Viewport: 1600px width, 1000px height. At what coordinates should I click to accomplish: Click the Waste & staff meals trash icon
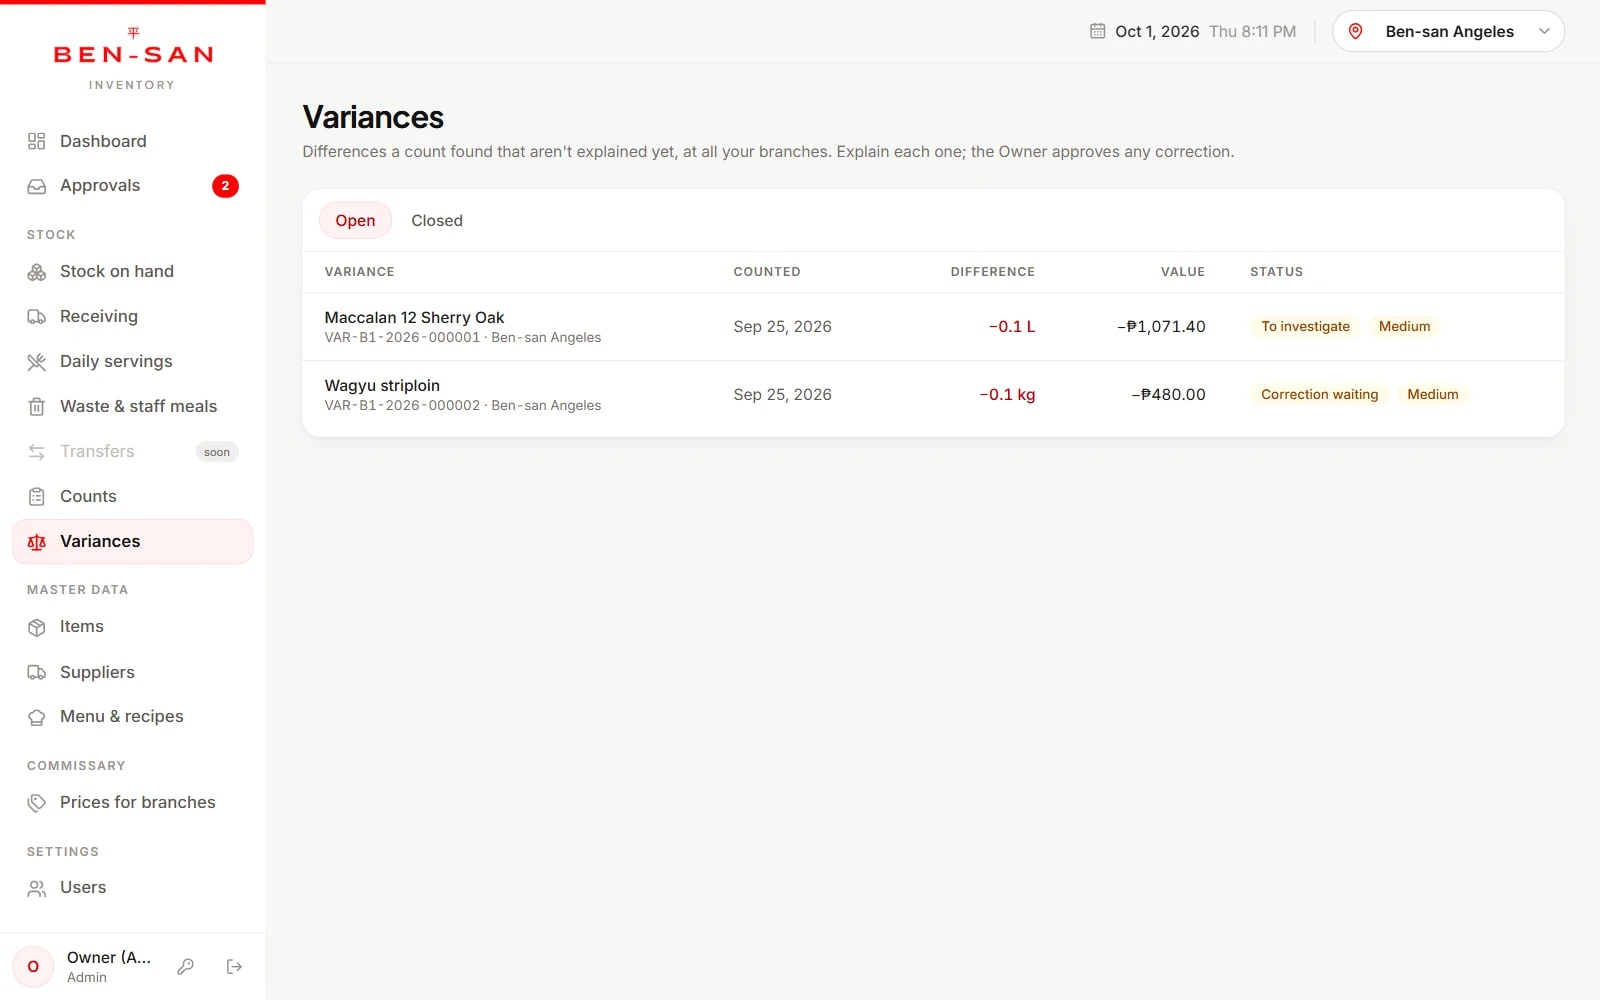point(37,407)
